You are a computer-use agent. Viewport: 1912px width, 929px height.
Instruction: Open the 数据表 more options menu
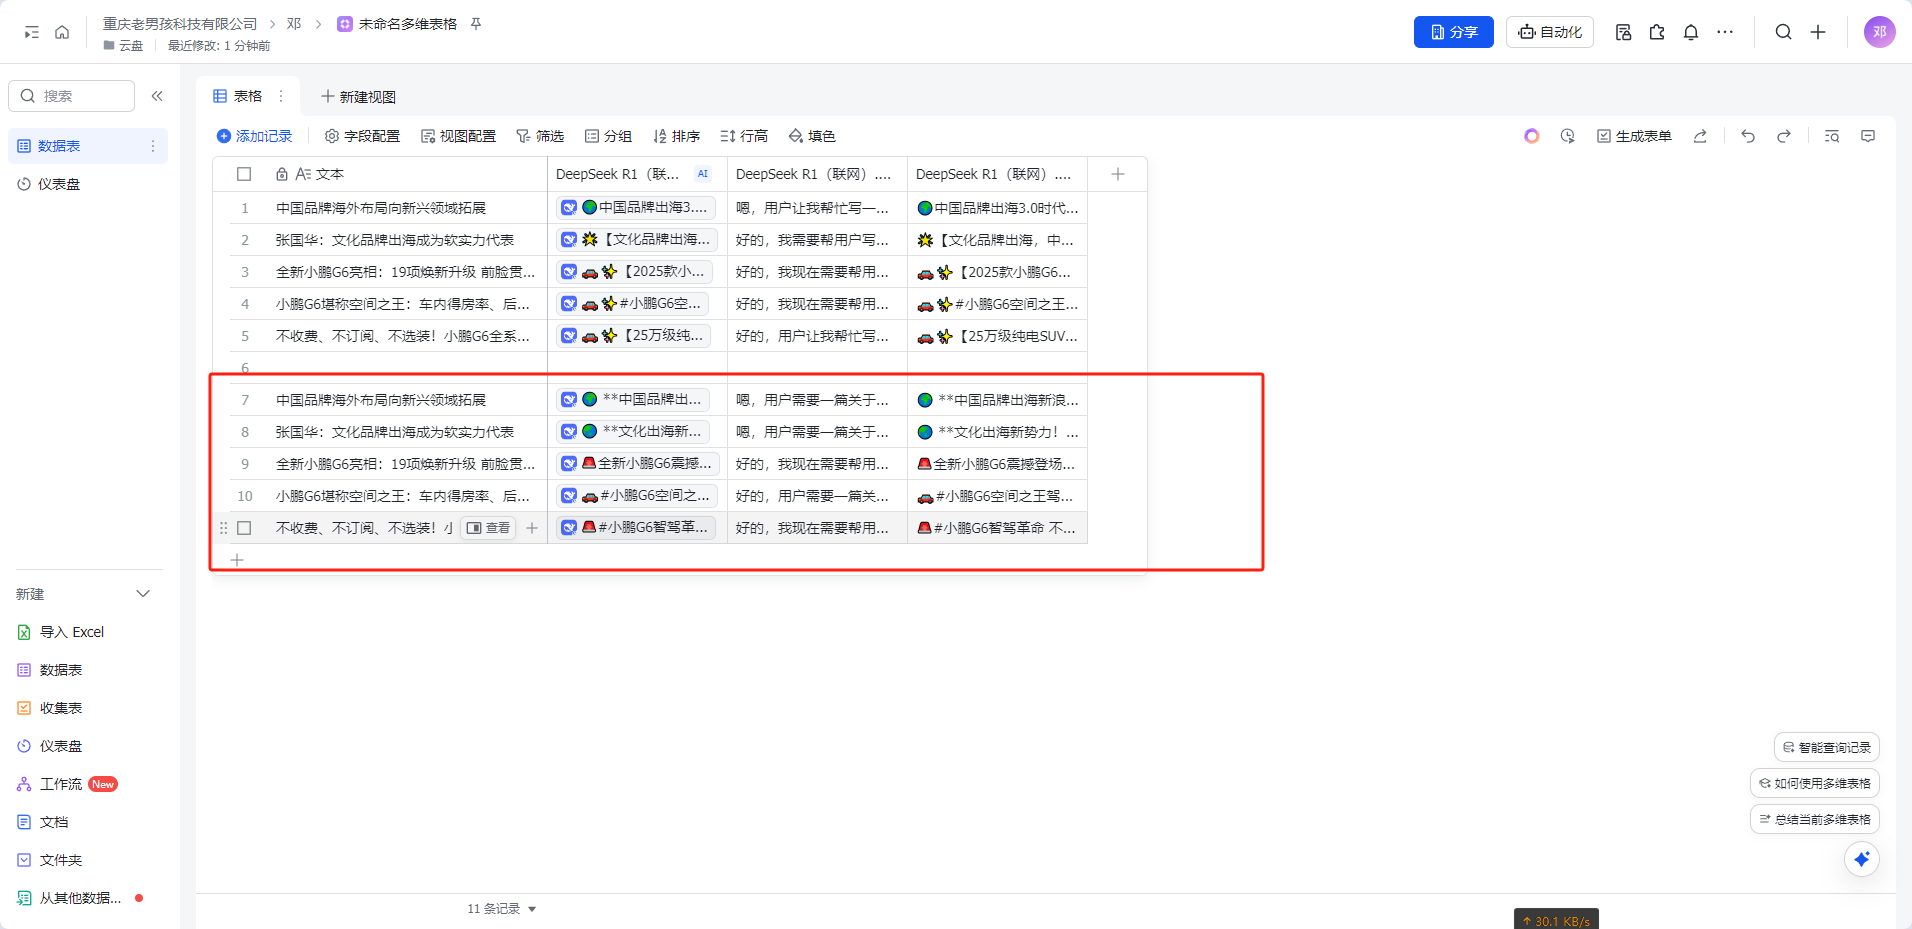153,146
